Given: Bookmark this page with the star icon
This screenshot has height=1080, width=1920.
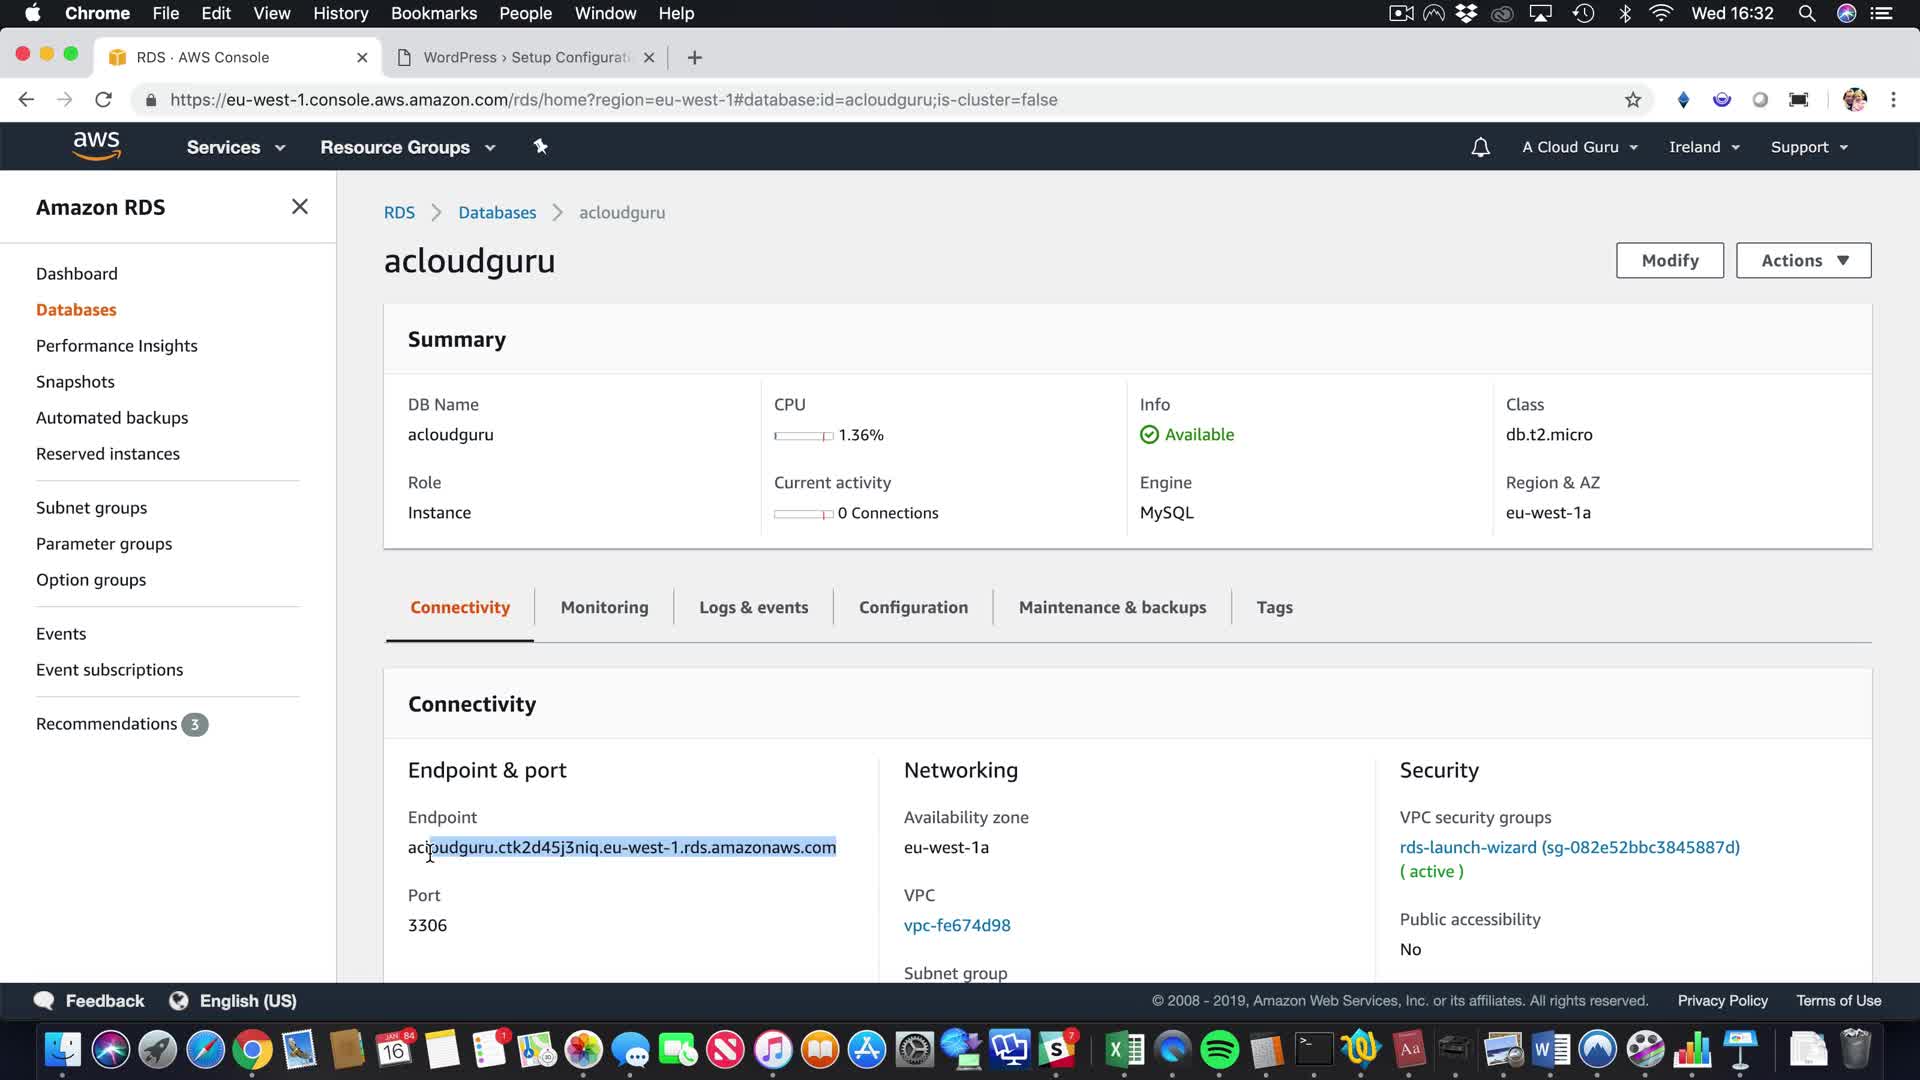Looking at the screenshot, I should coord(1633,100).
